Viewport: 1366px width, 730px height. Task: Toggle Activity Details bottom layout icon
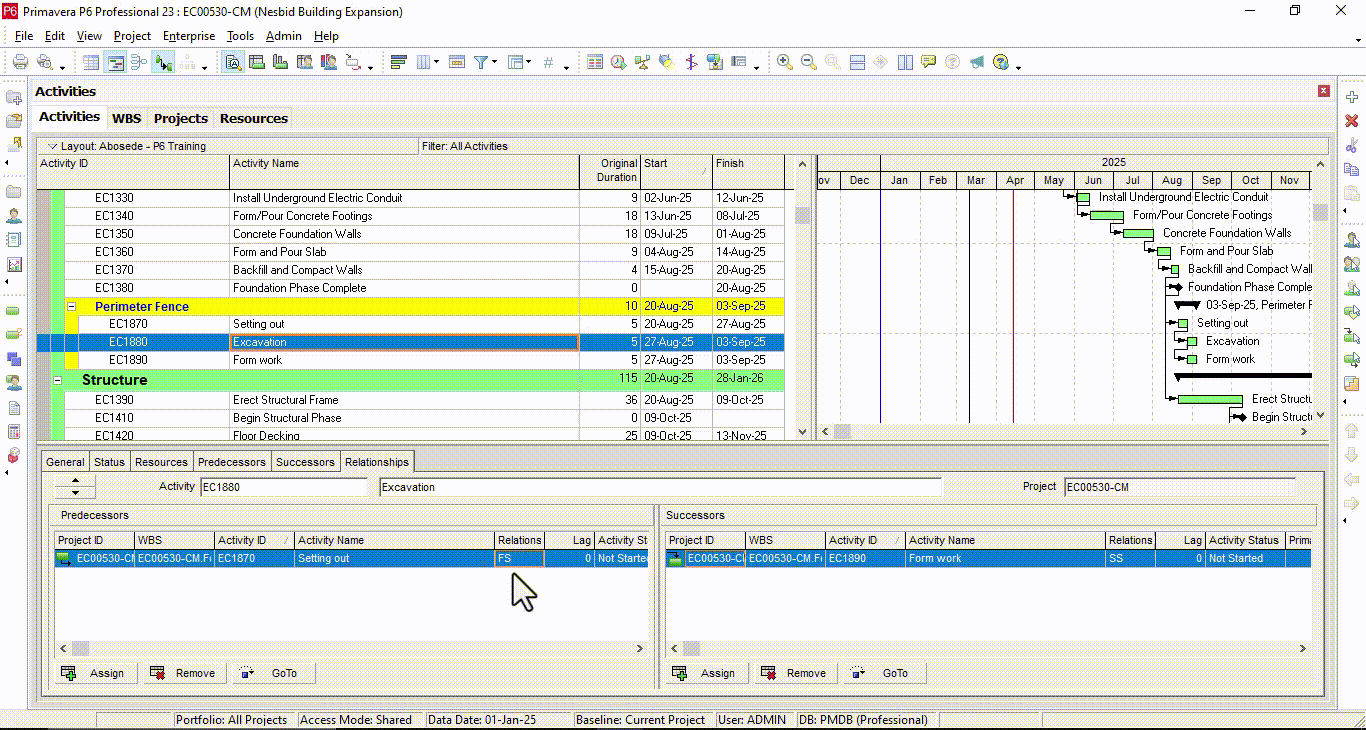pos(233,62)
